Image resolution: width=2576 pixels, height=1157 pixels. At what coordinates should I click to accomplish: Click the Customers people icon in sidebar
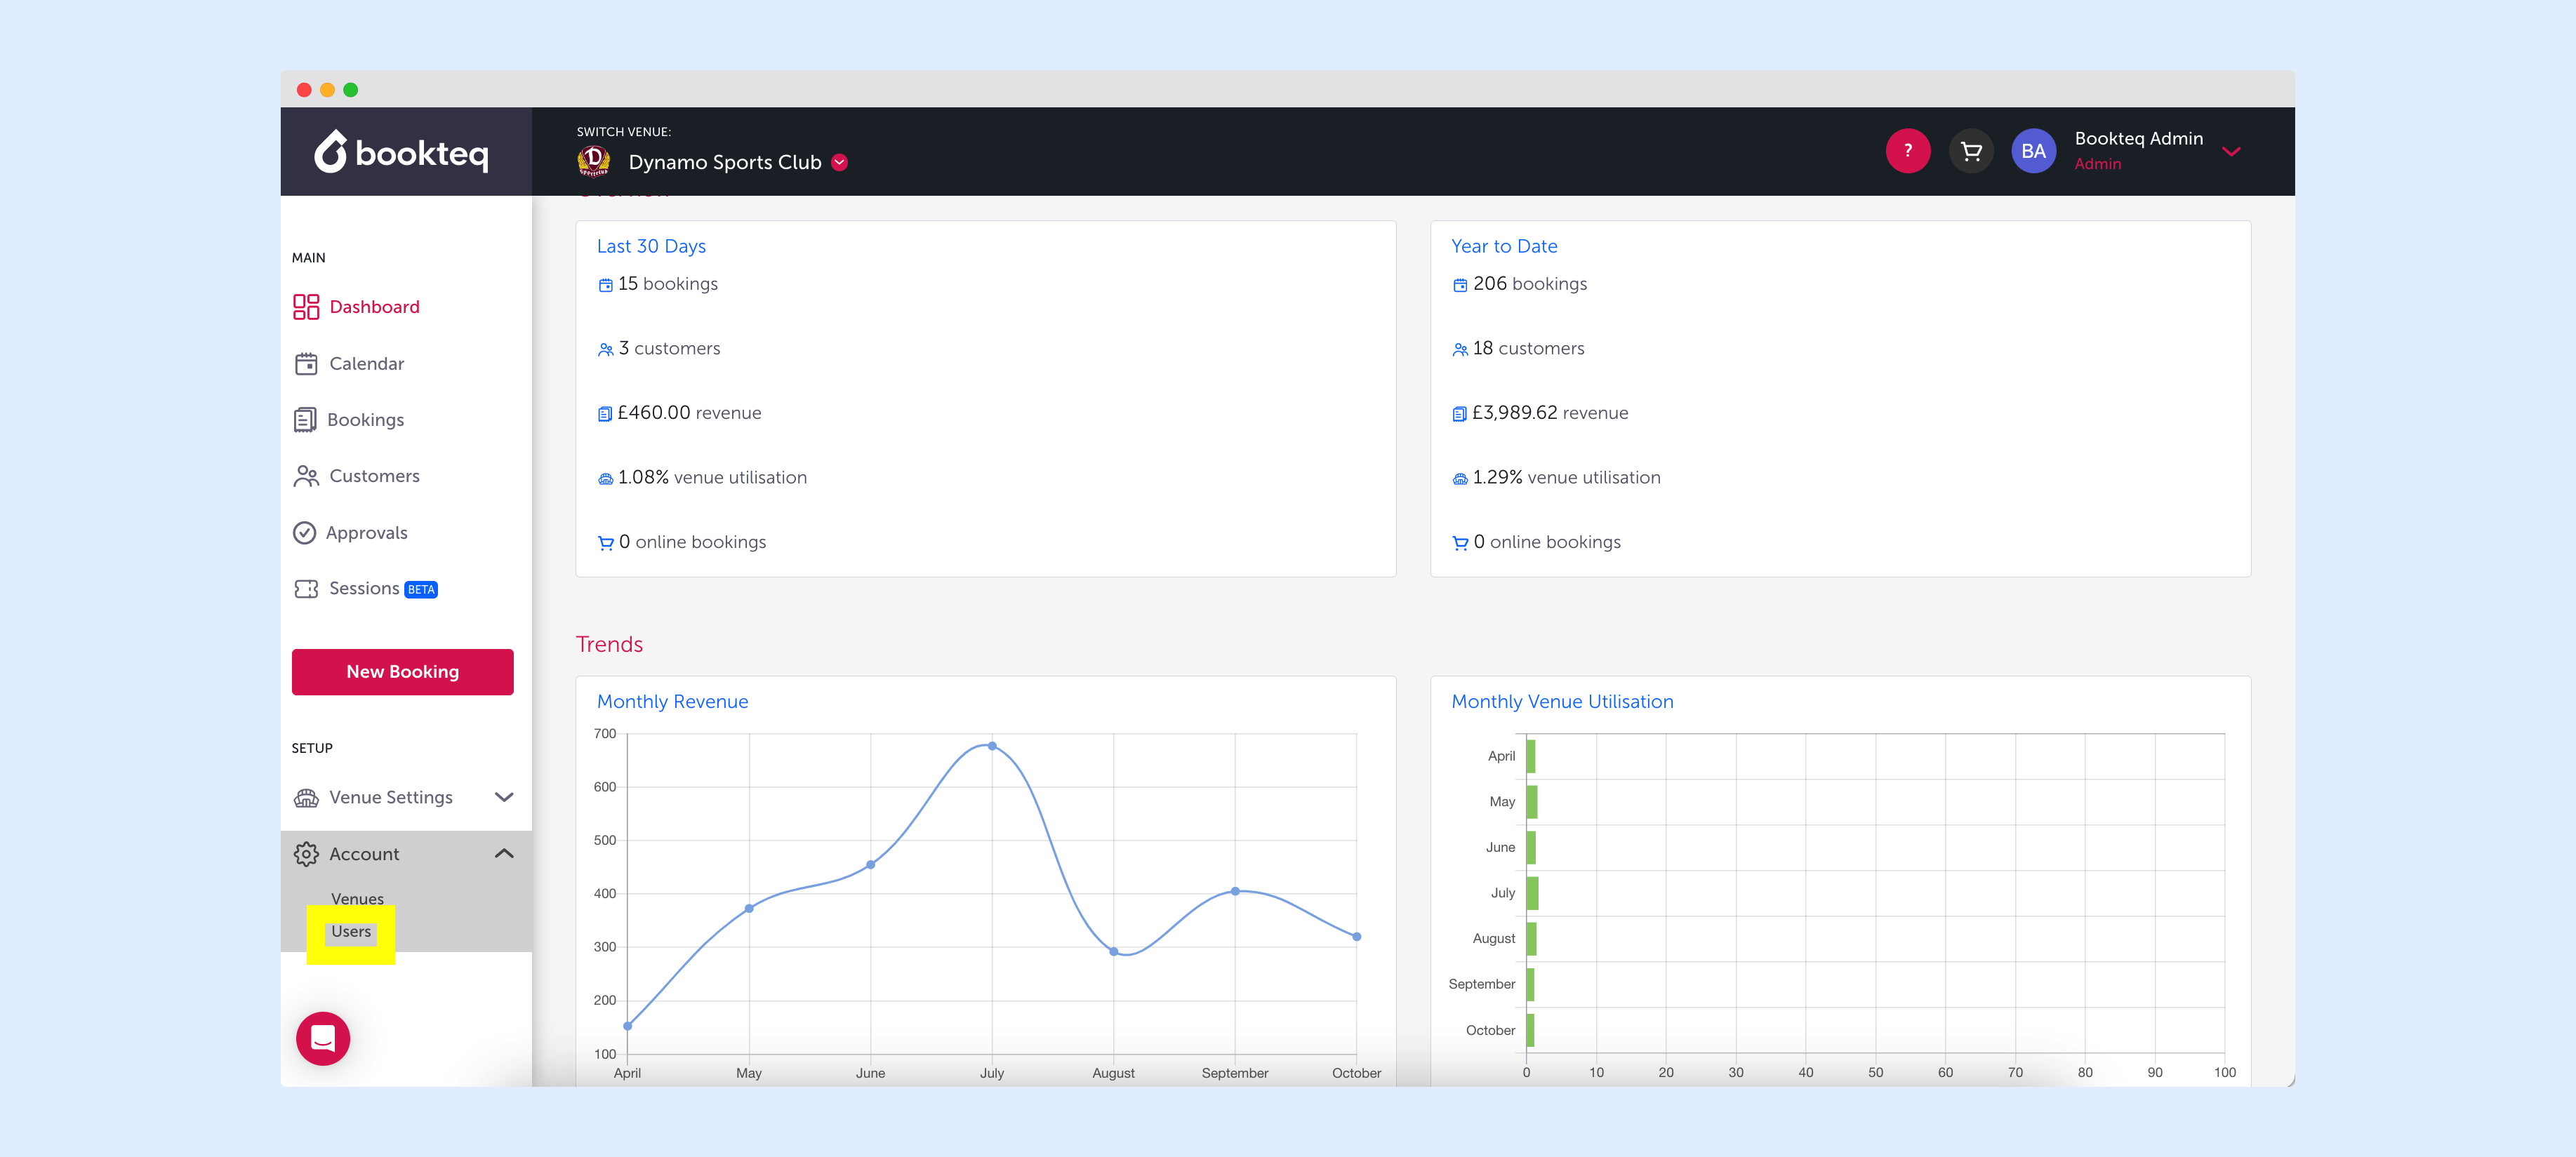point(306,476)
